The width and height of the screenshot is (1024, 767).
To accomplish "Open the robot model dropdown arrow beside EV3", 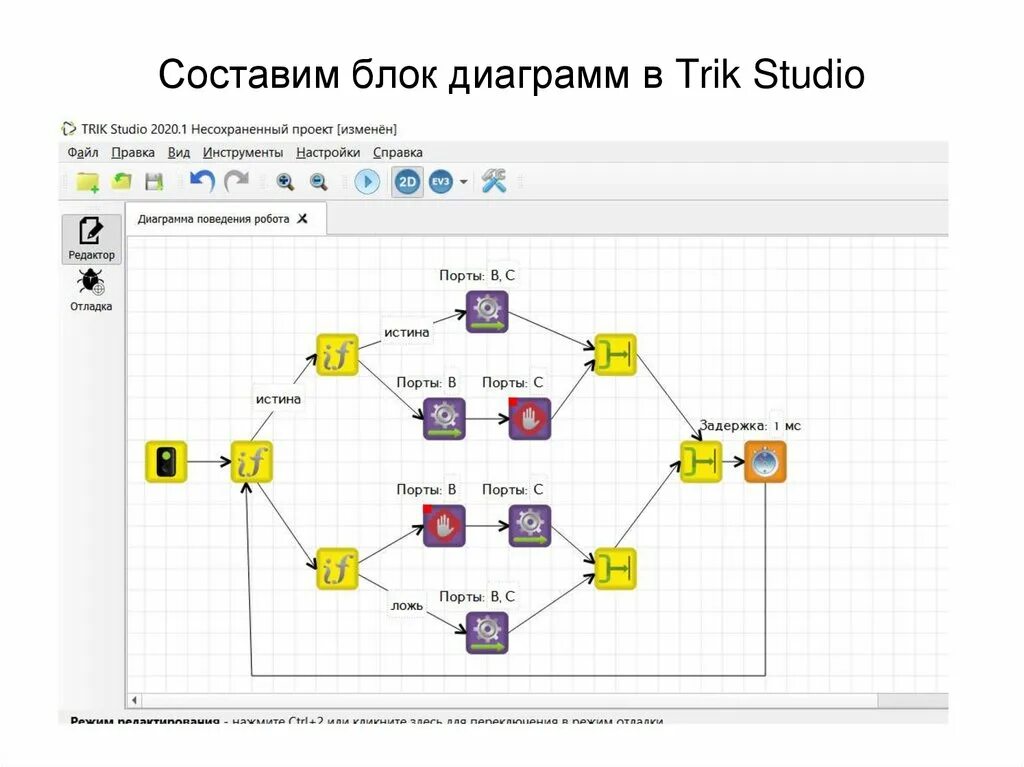I will (463, 182).
